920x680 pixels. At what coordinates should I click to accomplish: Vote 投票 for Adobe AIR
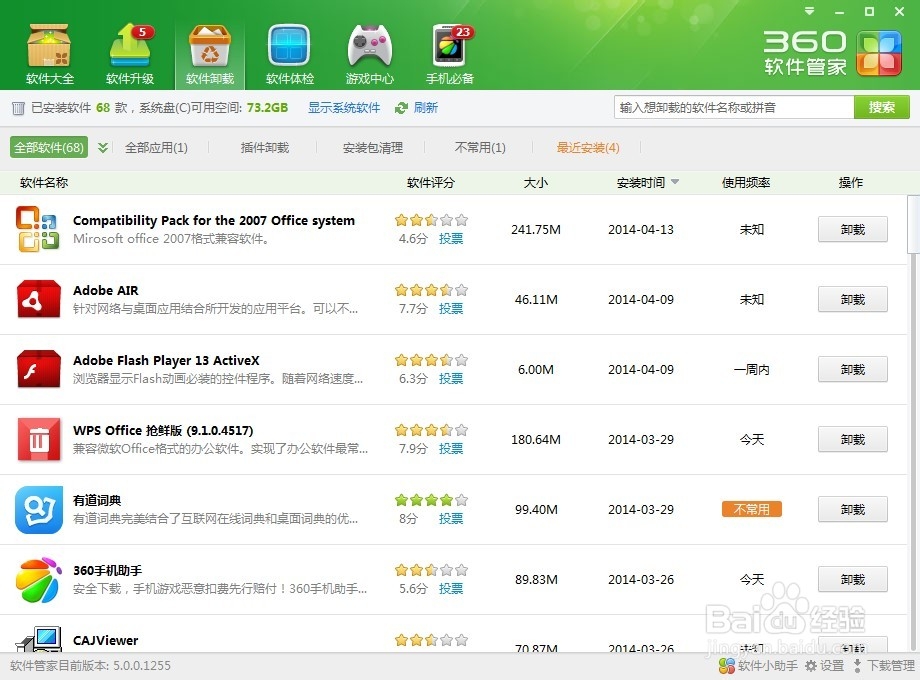451,309
